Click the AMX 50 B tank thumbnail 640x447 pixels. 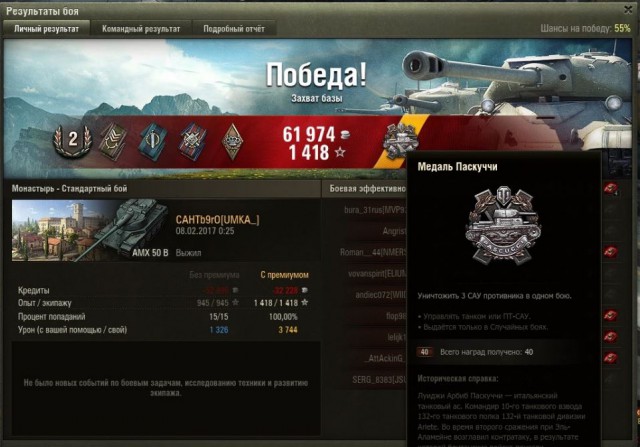pyautogui.click(x=91, y=230)
